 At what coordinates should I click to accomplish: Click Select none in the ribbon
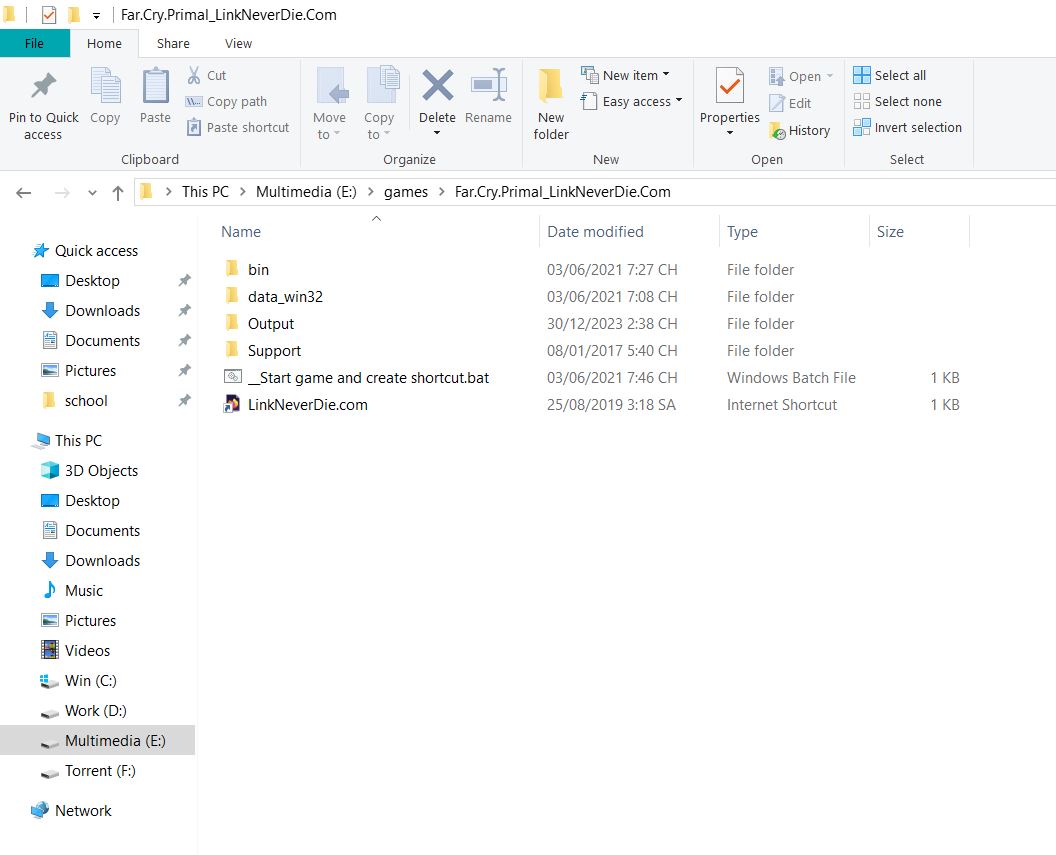pyautogui.click(x=897, y=101)
